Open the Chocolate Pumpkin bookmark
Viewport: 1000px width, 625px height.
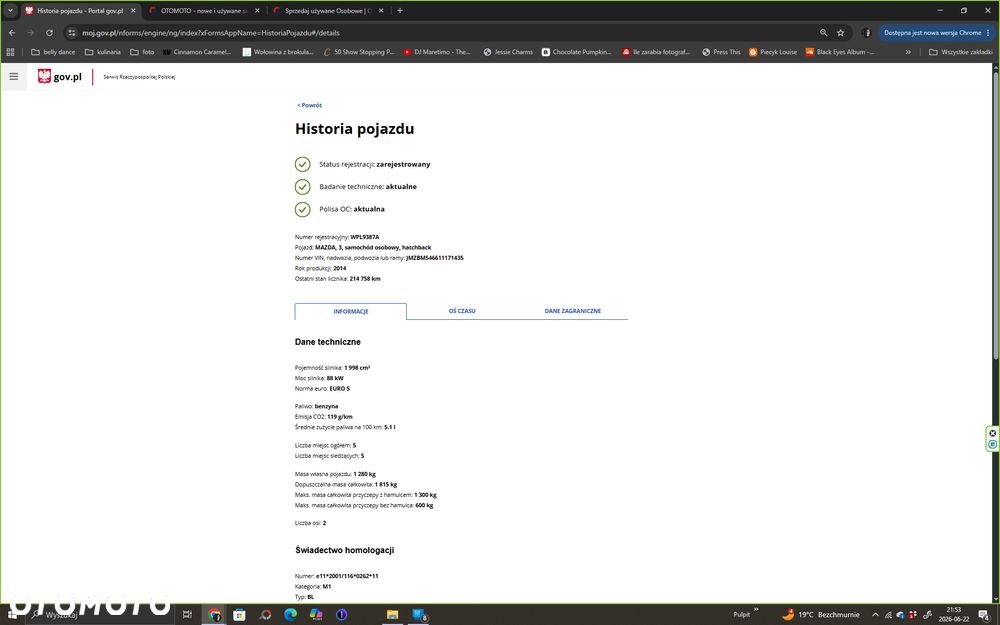pyautogui.click(x=577, y=52)
